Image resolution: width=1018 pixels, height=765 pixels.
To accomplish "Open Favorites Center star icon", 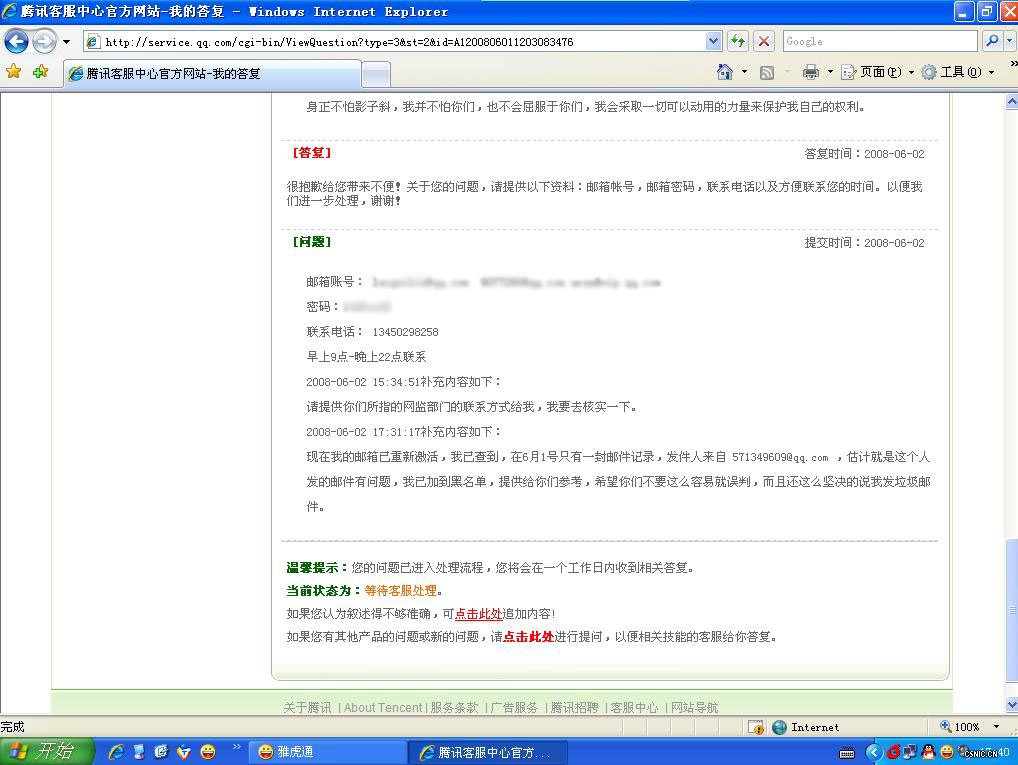I will tap(14, 72).
